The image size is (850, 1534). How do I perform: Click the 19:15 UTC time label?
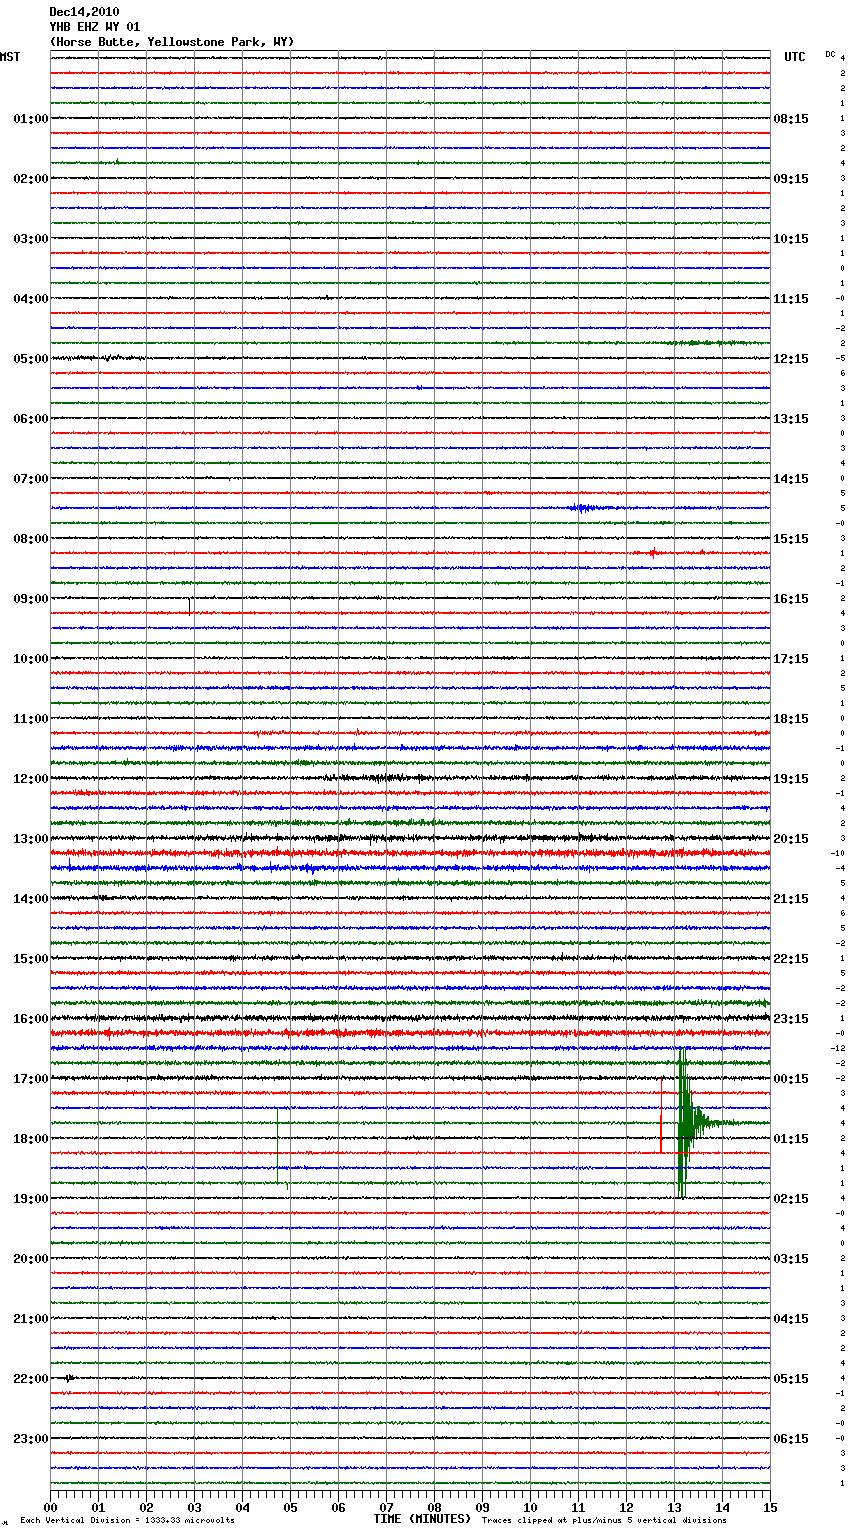(x=791, y=779)
